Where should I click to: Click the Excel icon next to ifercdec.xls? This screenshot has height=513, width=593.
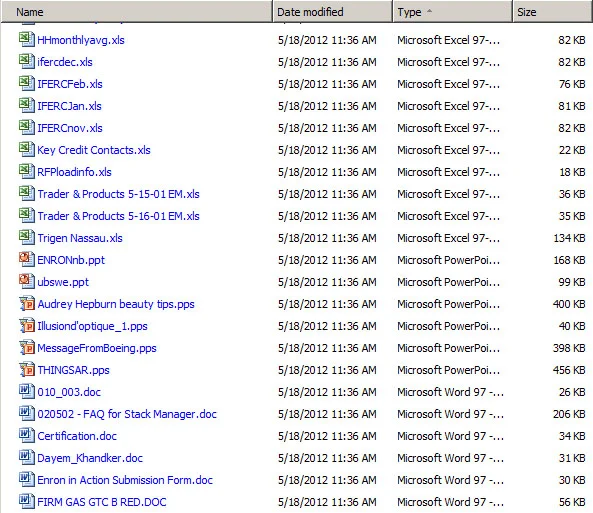[x=26, y=61]
